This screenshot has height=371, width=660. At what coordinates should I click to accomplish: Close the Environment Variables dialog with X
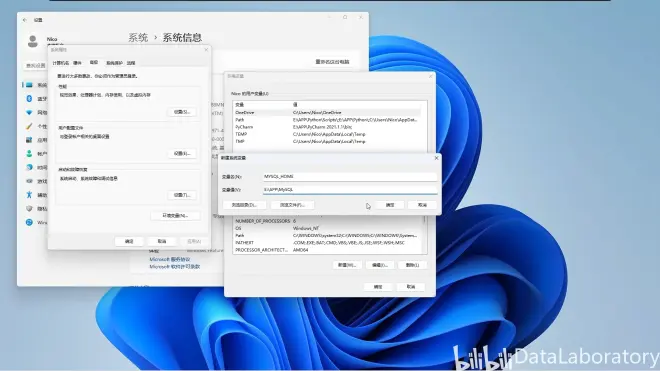tap(430, 76)
